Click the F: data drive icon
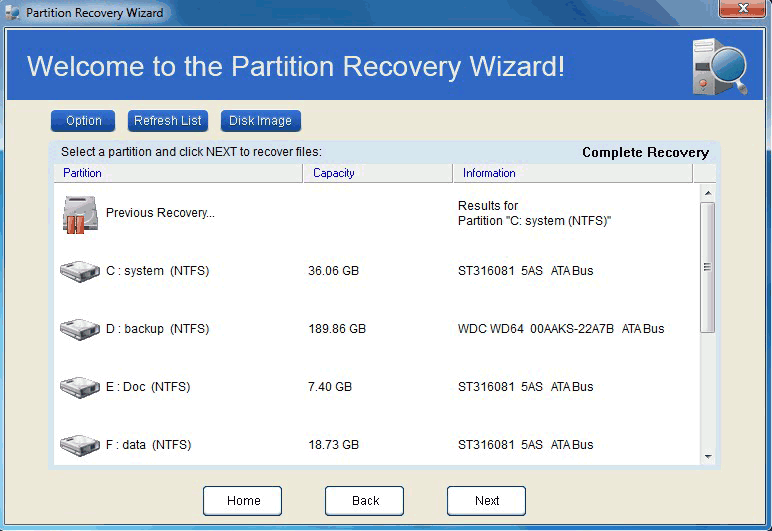The width and height of the screenshot is (772, 531). pos(80,445)
